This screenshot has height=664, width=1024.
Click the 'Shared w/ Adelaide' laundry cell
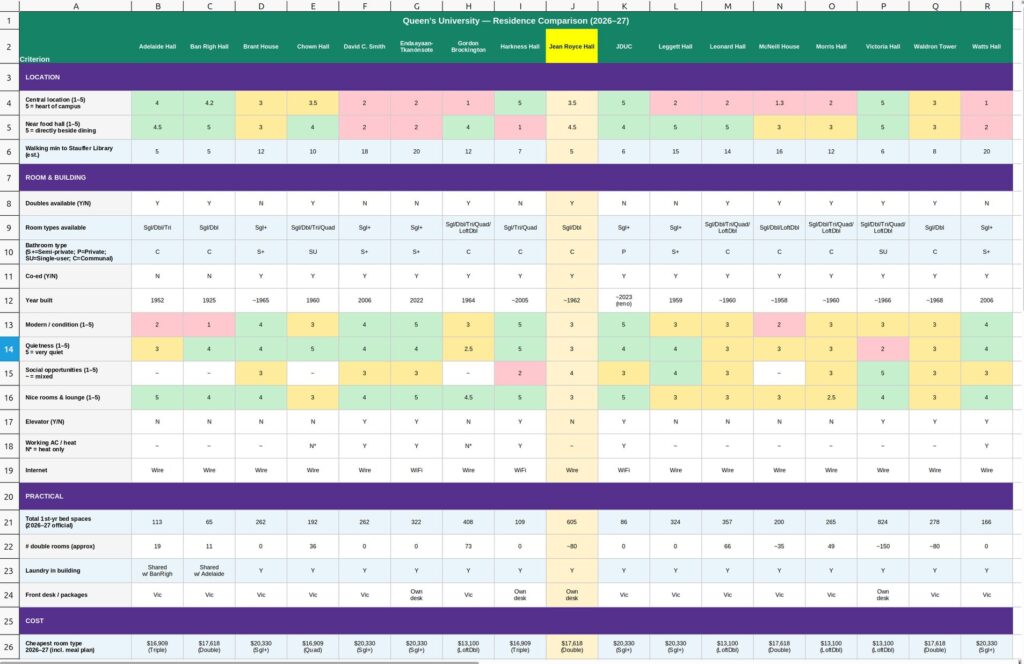point(209,571)
